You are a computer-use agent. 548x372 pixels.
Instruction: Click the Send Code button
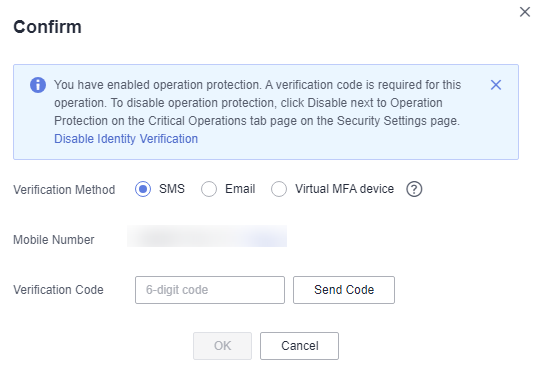coord(344,290)
